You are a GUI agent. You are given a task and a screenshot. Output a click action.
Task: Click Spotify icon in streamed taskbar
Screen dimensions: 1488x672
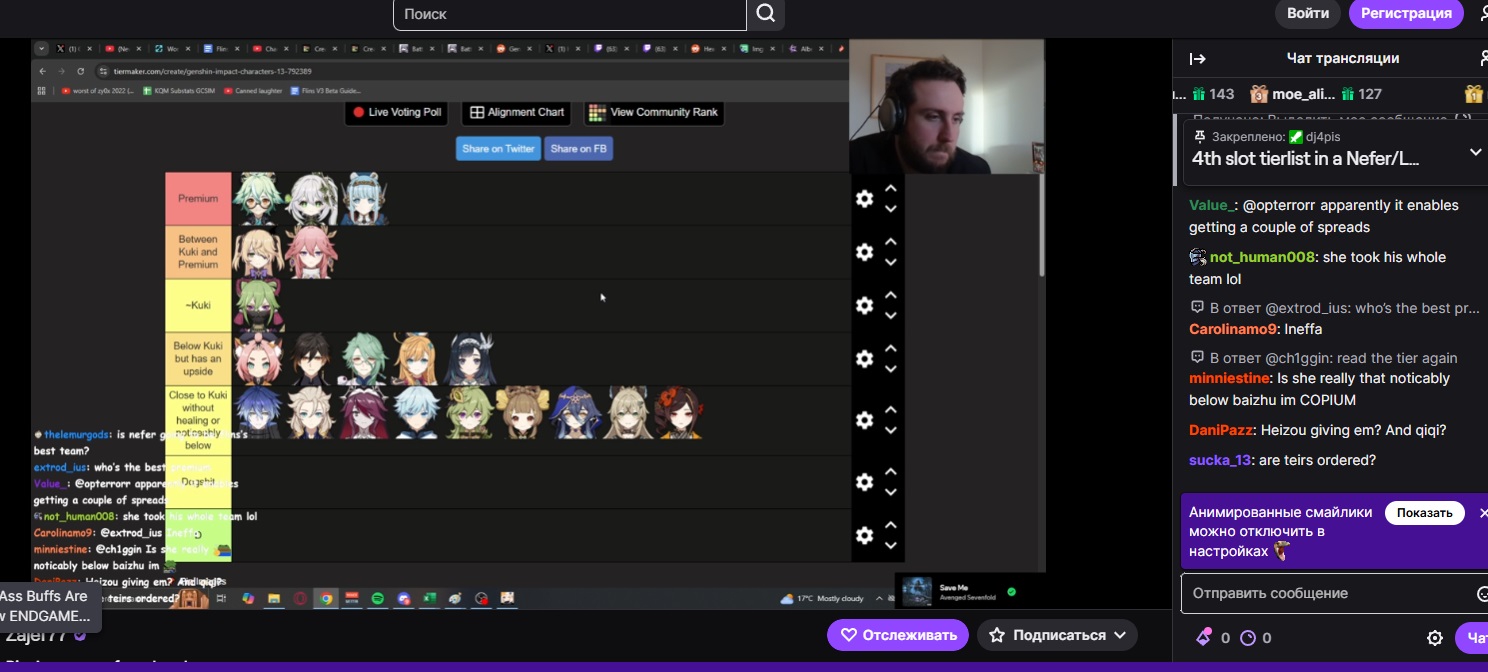[378, 599]
